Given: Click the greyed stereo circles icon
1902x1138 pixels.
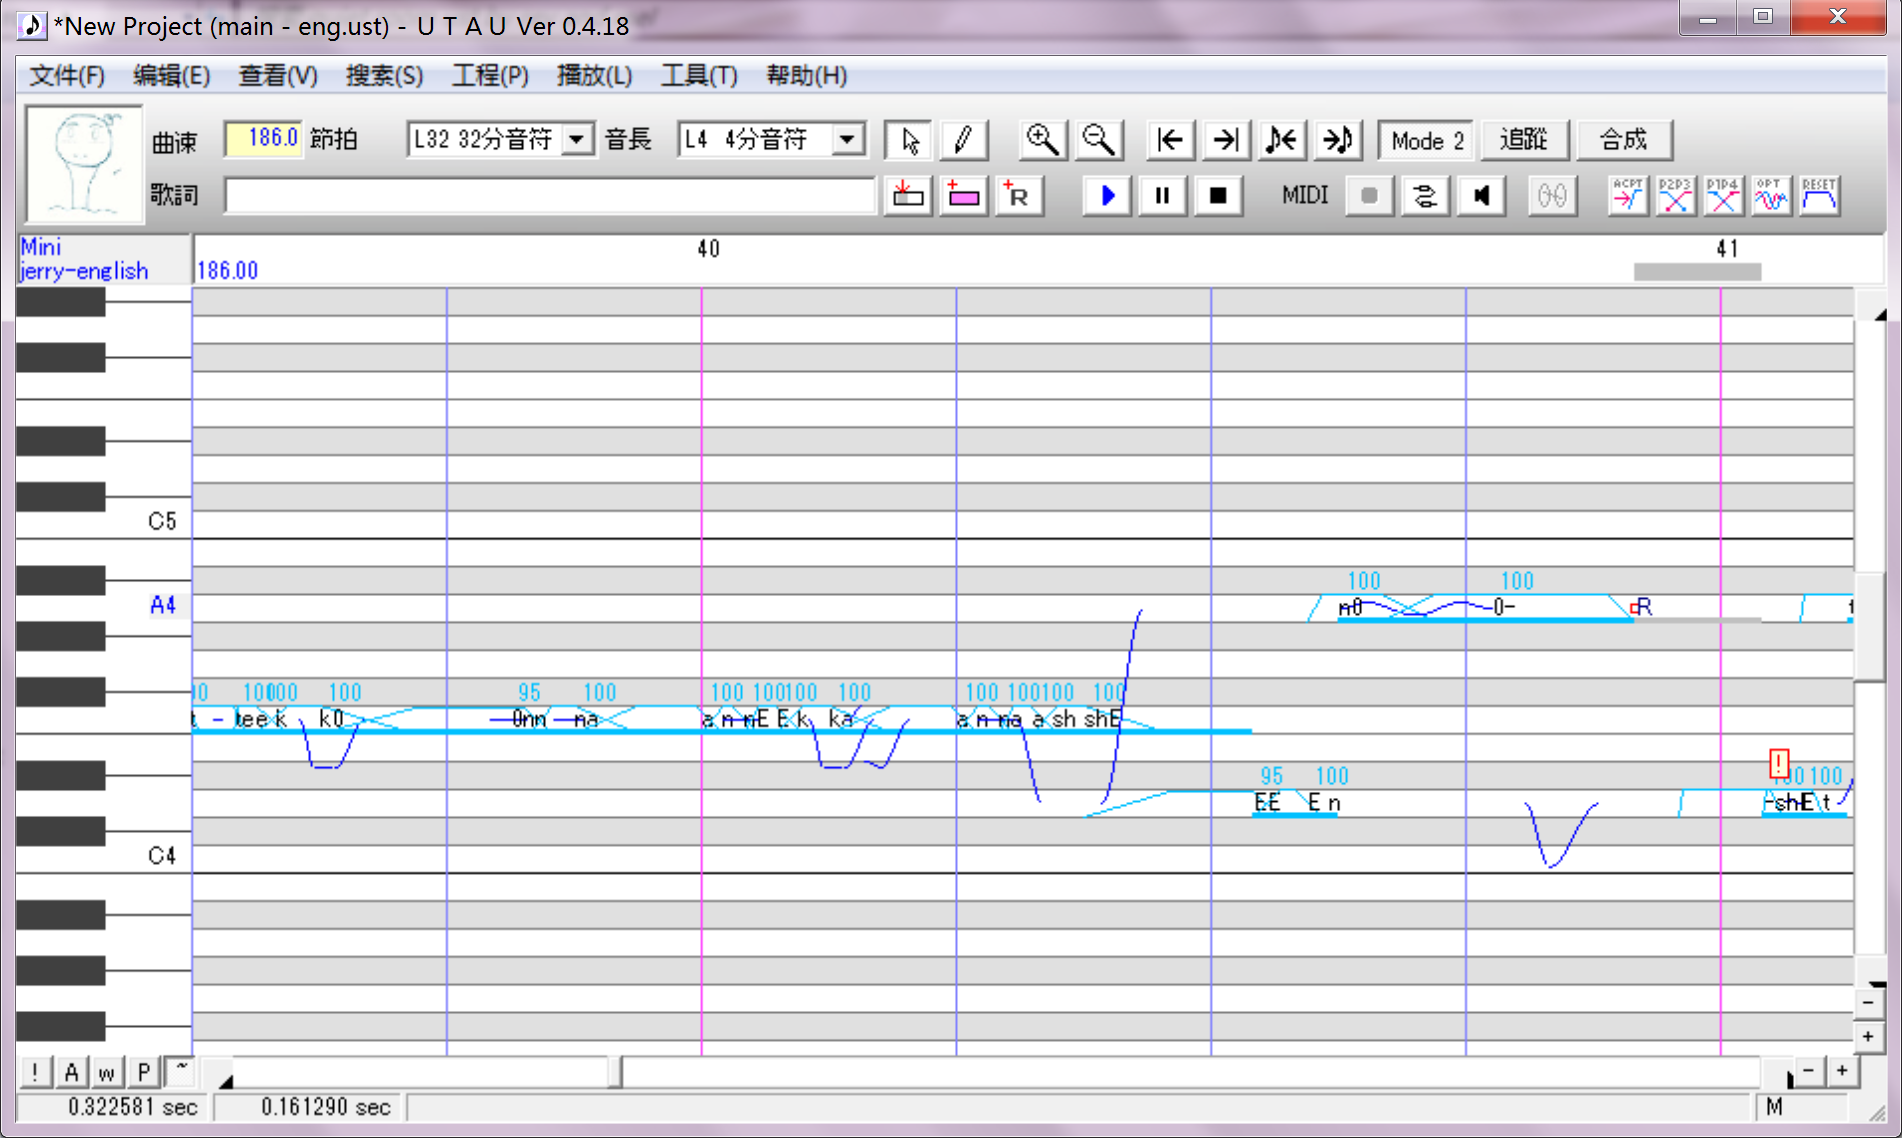Looking at the screenshot, I should coord(1552,196).
